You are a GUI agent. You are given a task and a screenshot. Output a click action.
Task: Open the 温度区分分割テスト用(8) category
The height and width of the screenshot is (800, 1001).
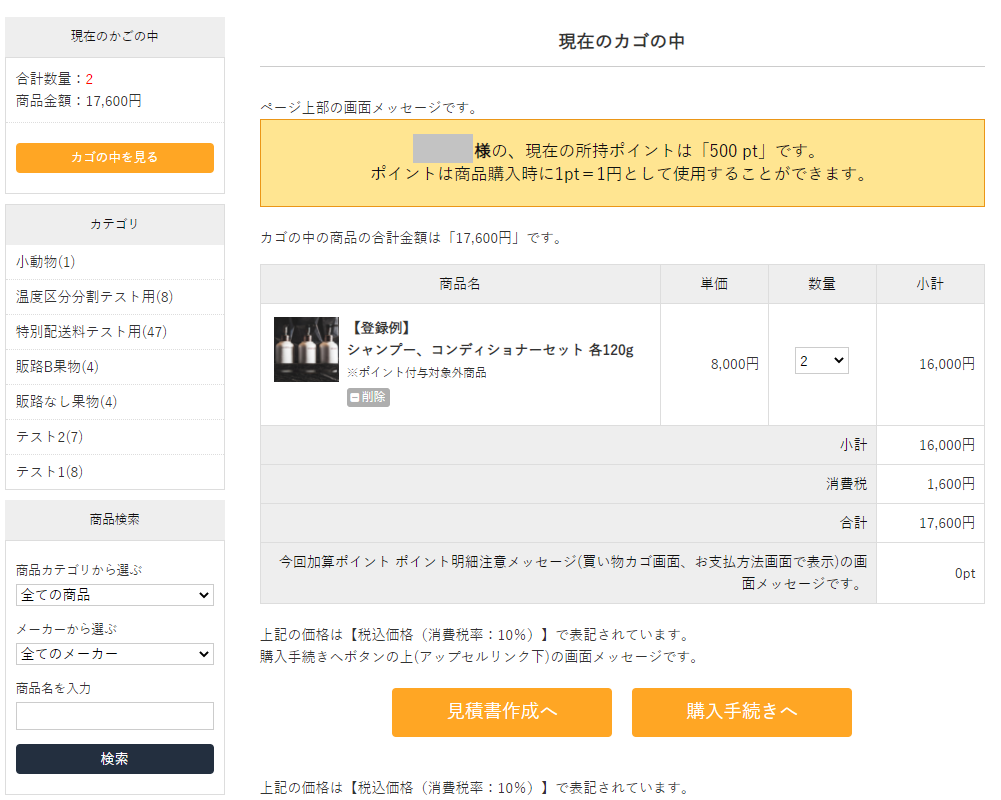(95, 297)
